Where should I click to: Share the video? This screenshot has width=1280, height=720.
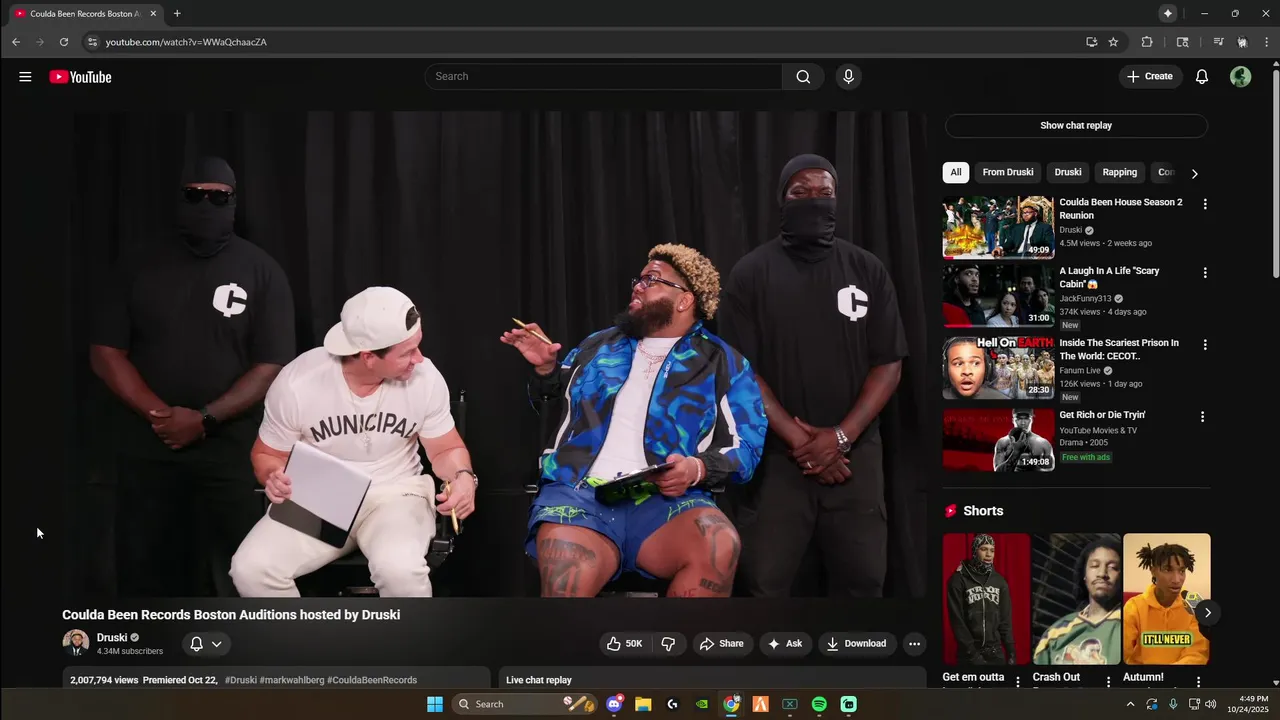click(x=721, y=644)
